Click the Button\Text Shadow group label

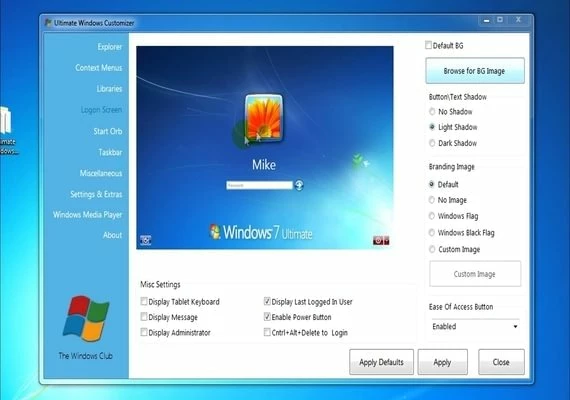point(458,97)
